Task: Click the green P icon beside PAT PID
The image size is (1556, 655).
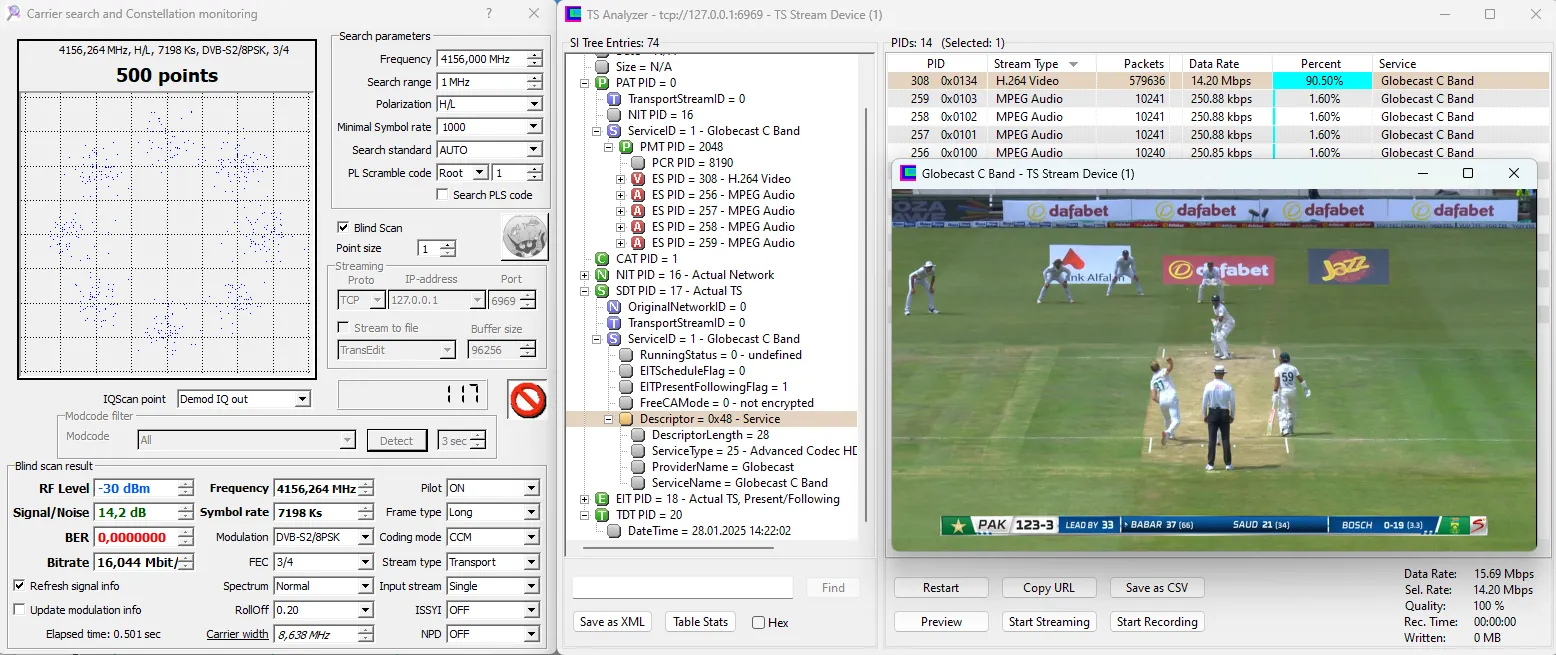Action: (601, 83)
